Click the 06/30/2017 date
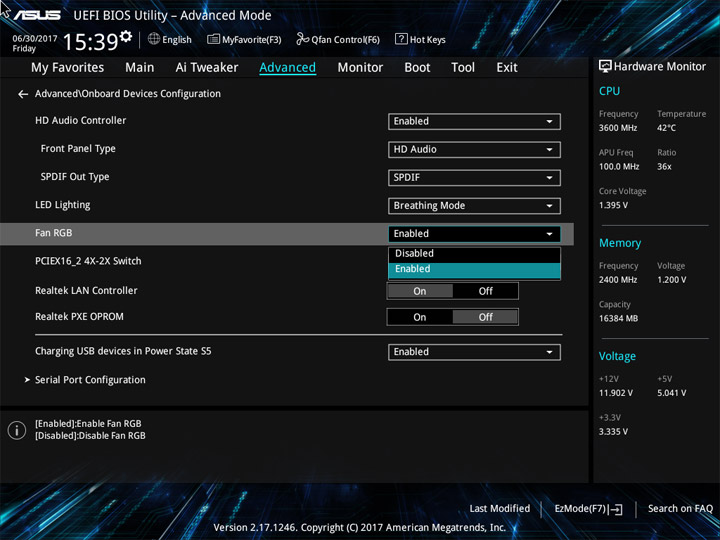Image resolution: width=720 pixels, height=540 pixels. pos(35,39)
